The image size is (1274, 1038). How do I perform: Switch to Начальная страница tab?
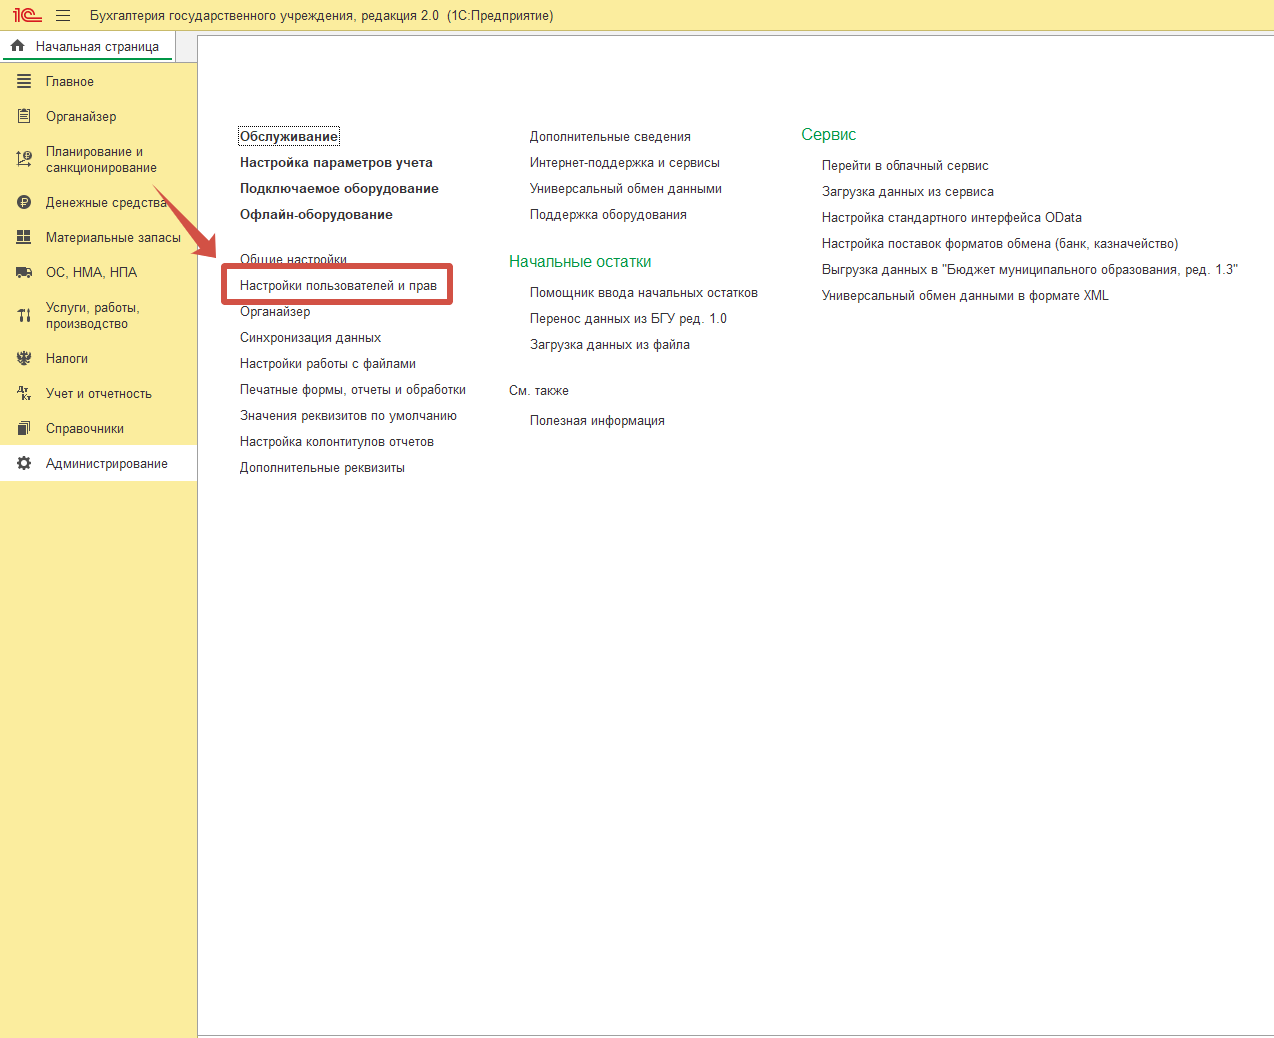click(87, 46)
